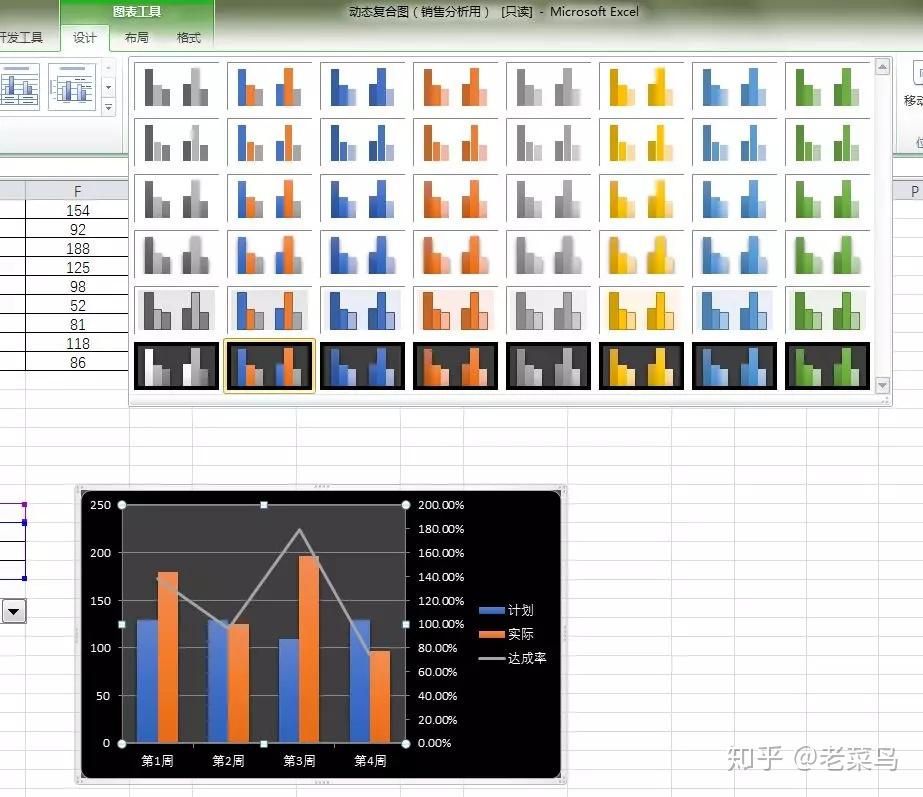Open the 布局 ribbon tab
The image size is (923, 797).
point(137,38)
